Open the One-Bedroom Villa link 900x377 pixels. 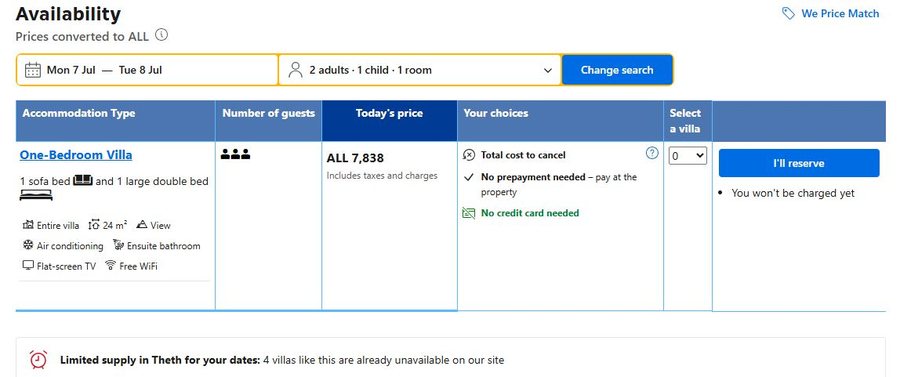76,155
